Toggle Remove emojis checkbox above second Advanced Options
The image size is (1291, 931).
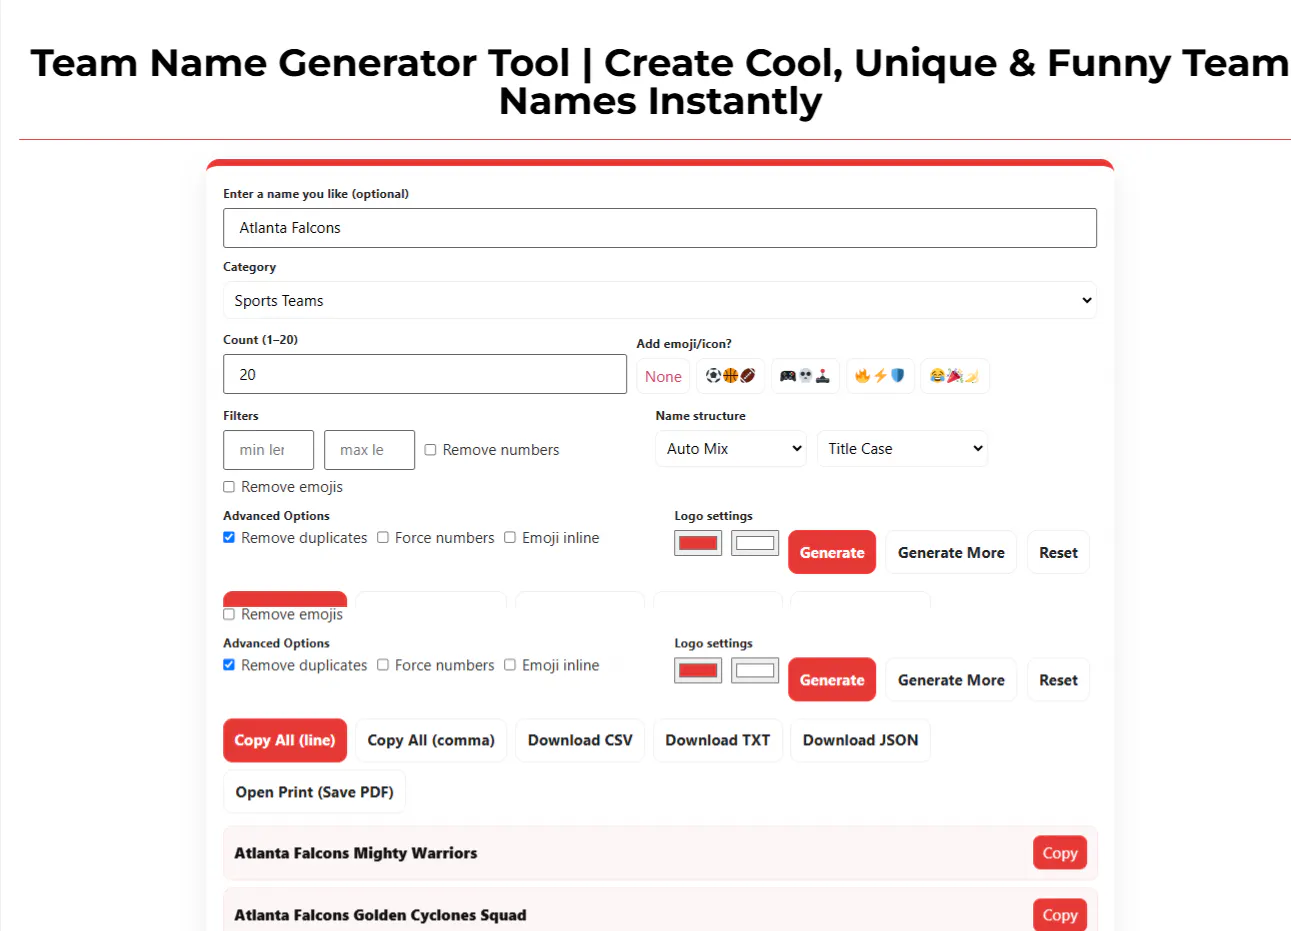click(x=229, y=614)
